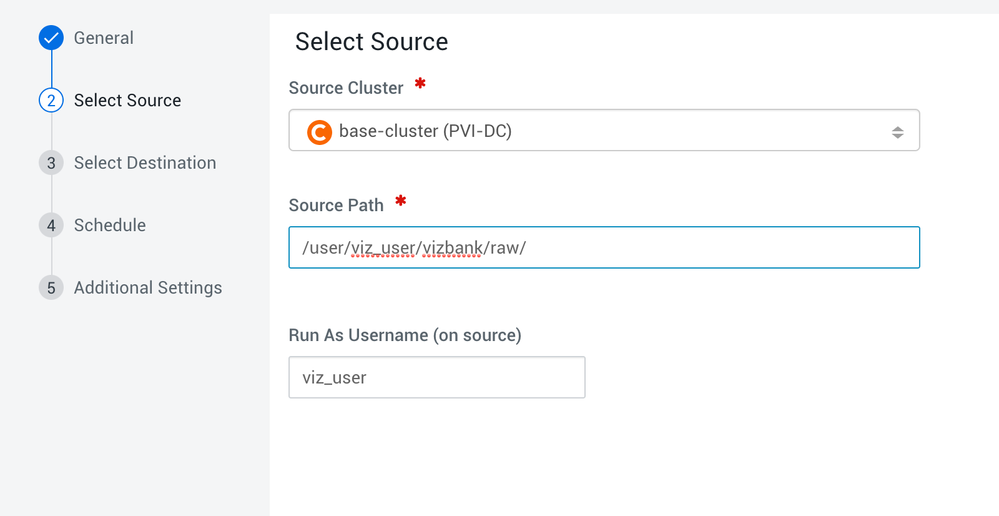Click the Source Cluster up-down arrows

click(897, 132)
